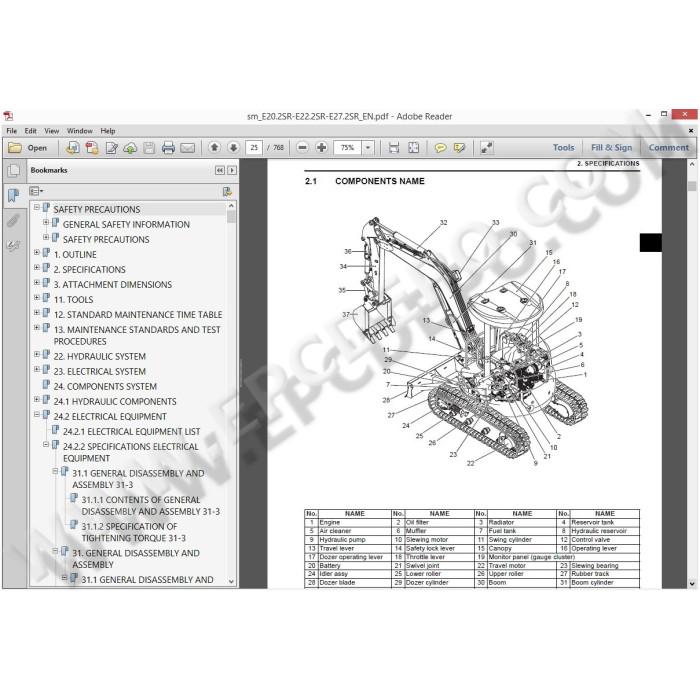700x700 pixels.
Task: Expand GENERAL SAFETY INFORMATION bookmark
Action: click(x=46, y=222)
